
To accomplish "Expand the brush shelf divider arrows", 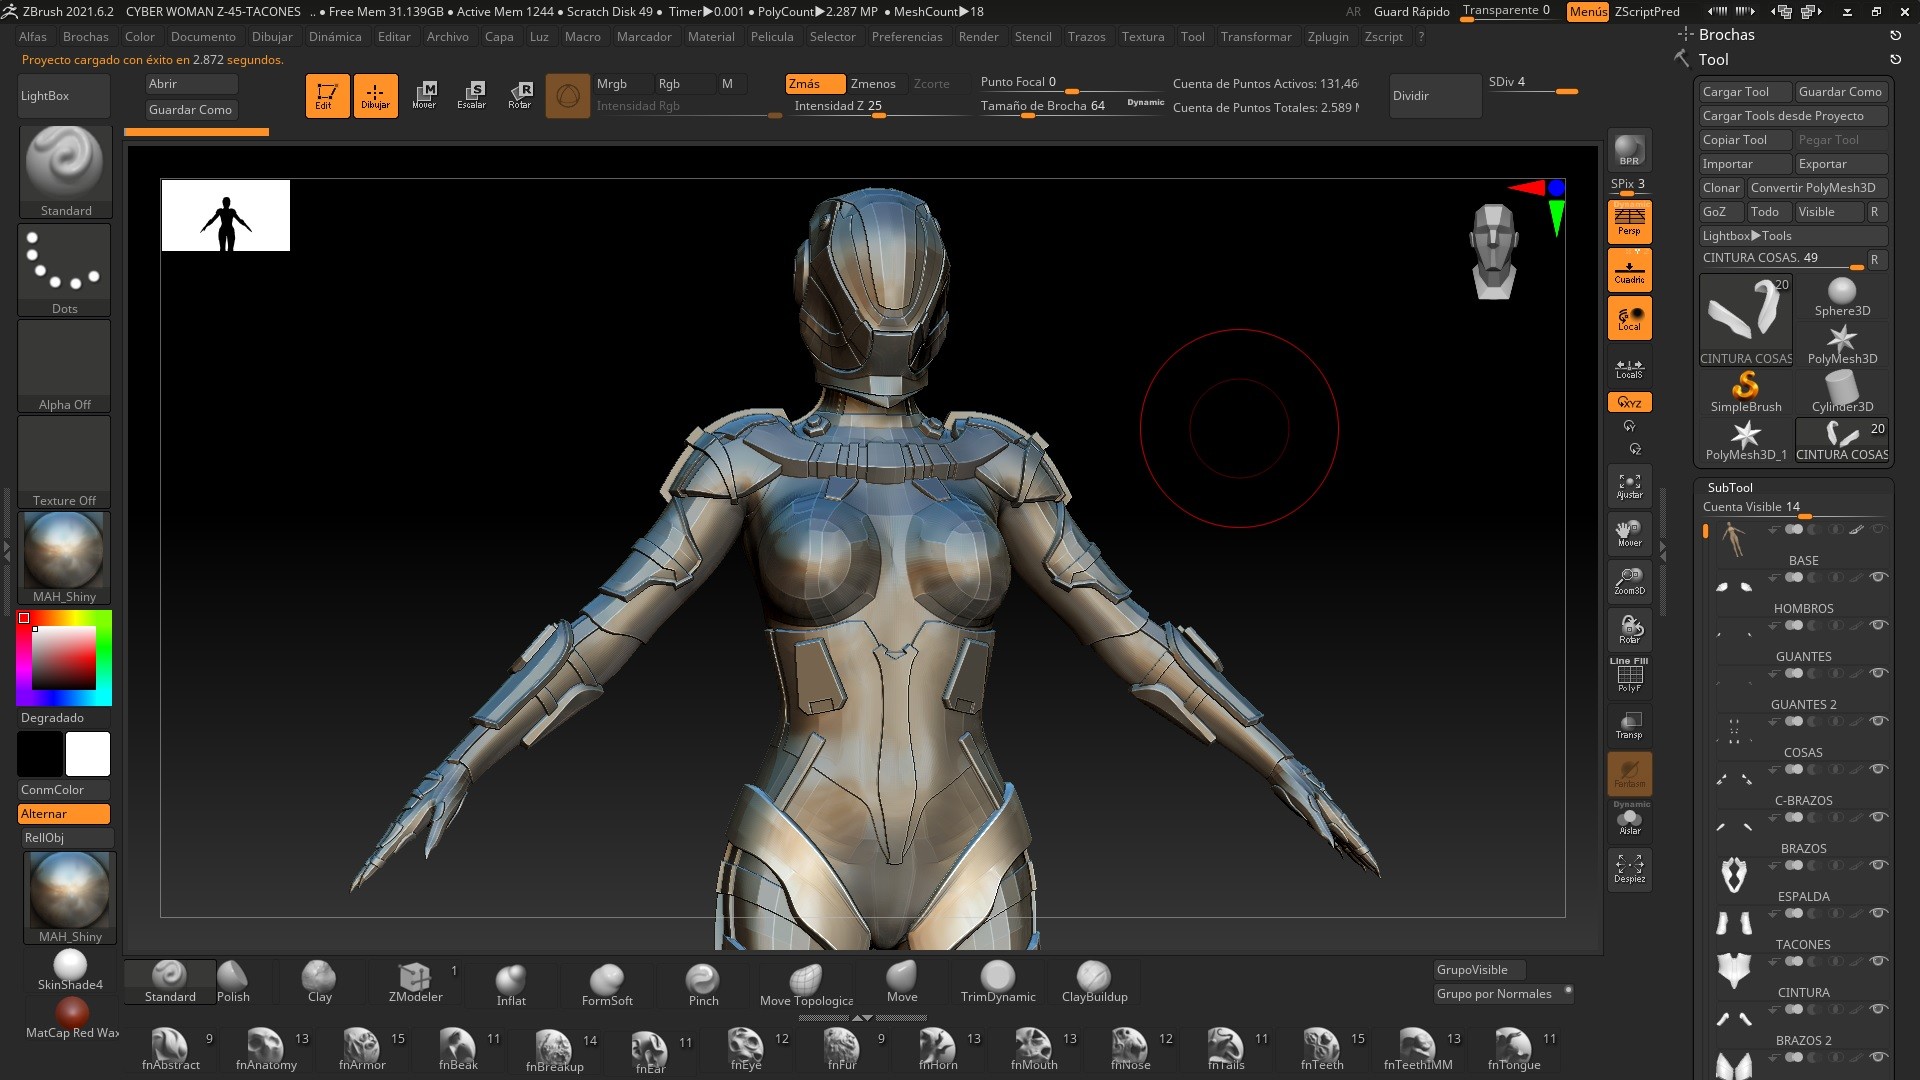I will pos(861,1018).
